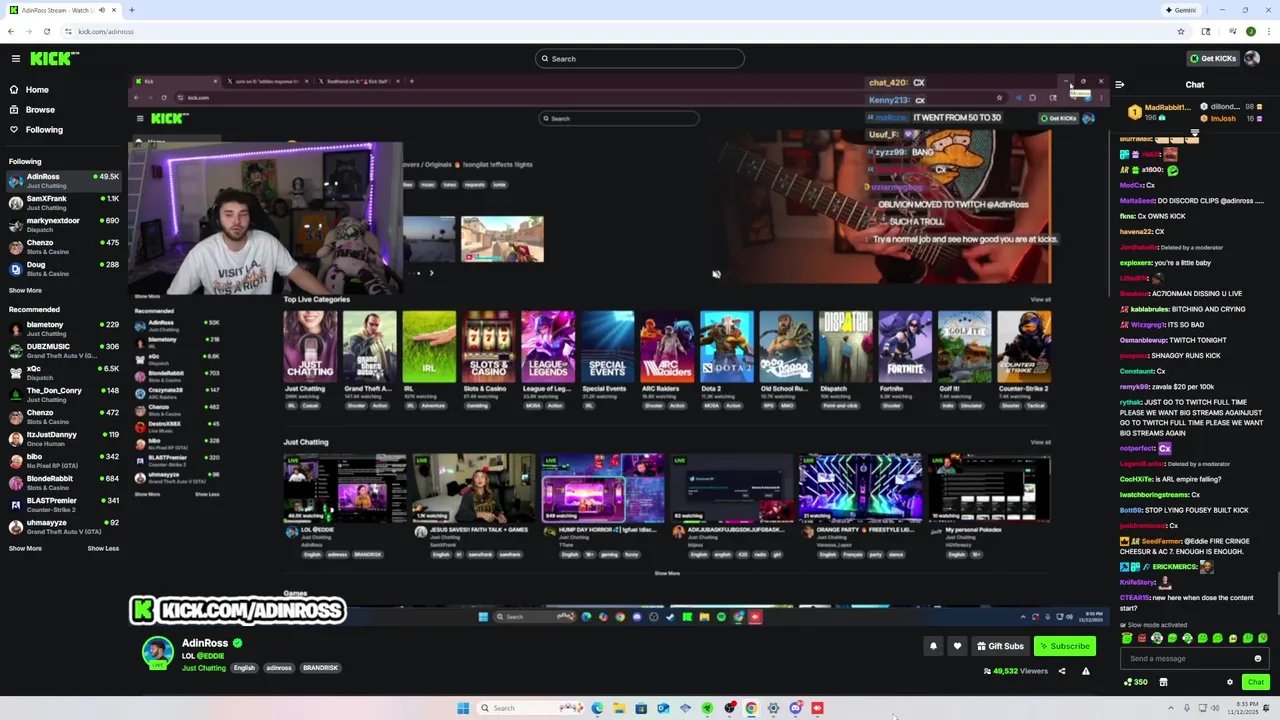Screen dimensions: 1280x720
Task: Open Discord from taskbar
Action: [x=795, y=708]
